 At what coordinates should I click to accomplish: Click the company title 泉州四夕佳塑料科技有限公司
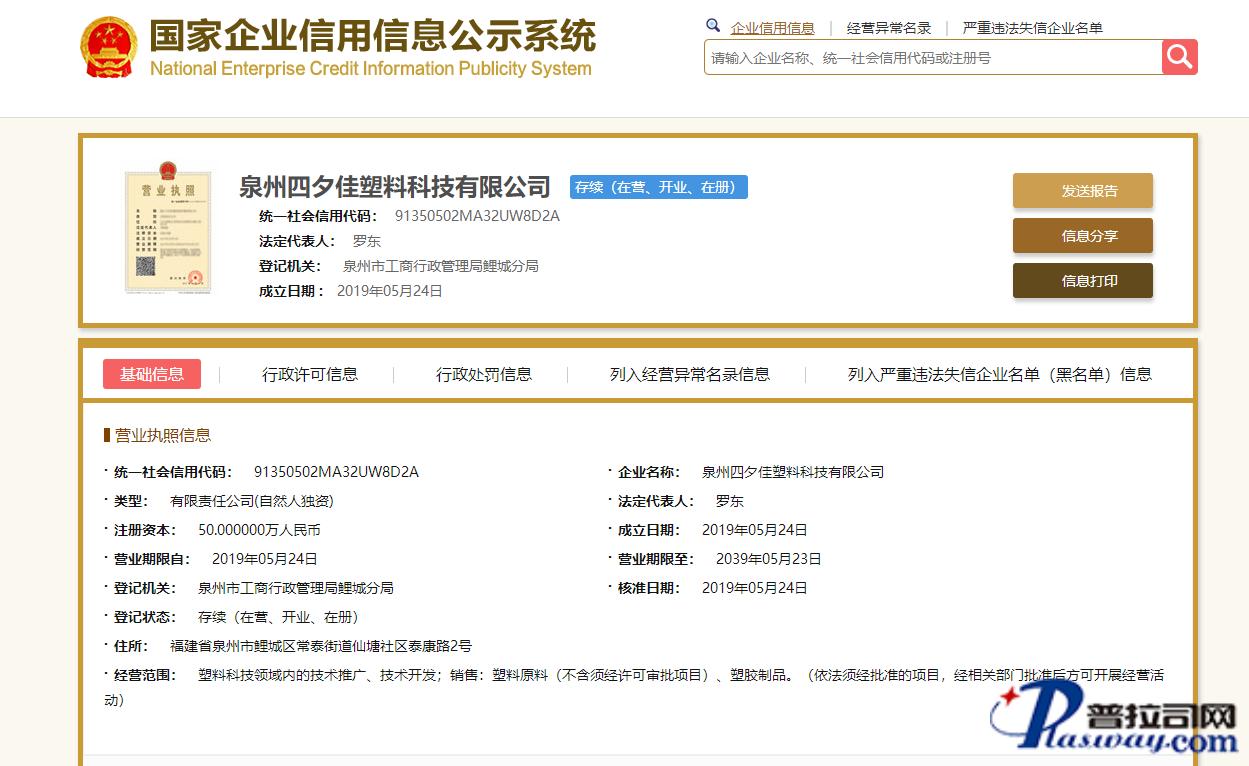[394, 187]
